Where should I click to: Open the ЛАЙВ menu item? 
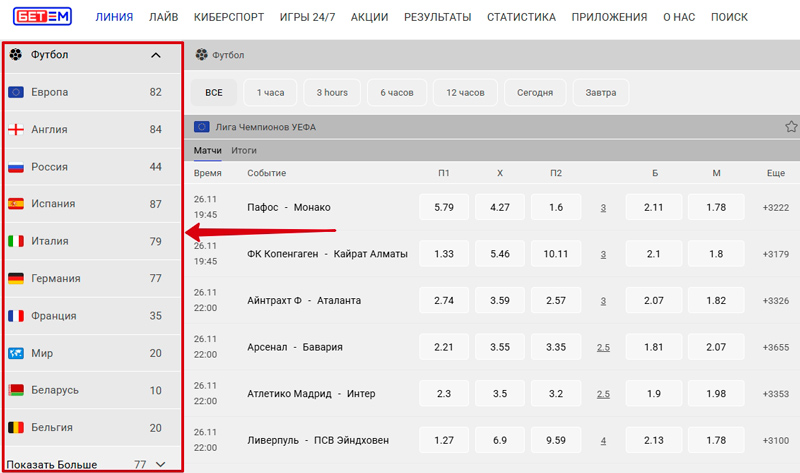tap(163, 18)
